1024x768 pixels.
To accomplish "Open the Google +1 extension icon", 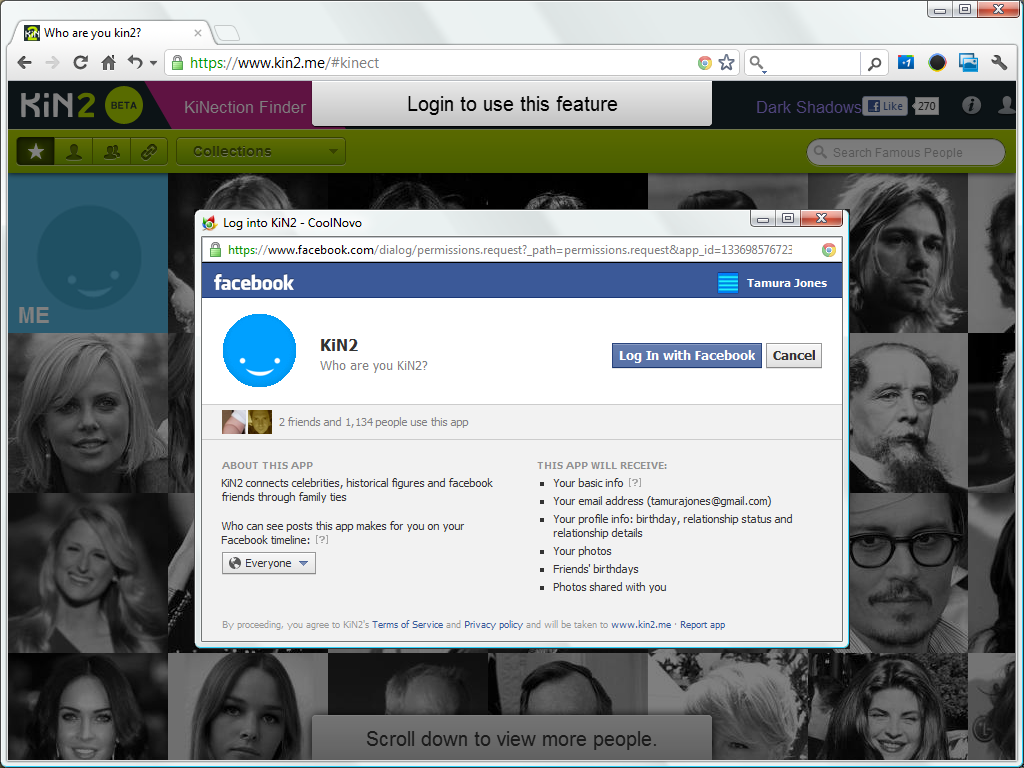I will pyautogui.click(x=905, y=62).
